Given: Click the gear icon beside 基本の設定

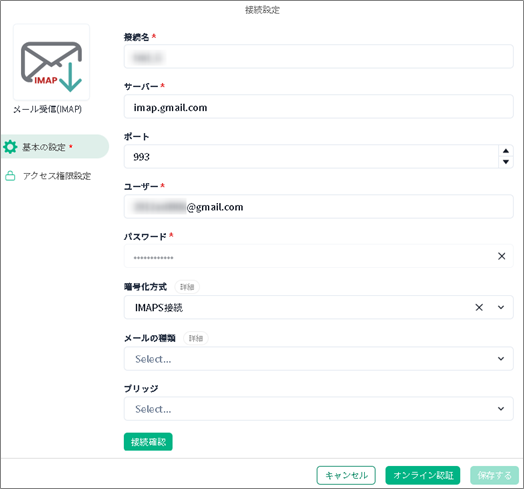Looking at the screenshot, I should [10, 147].
